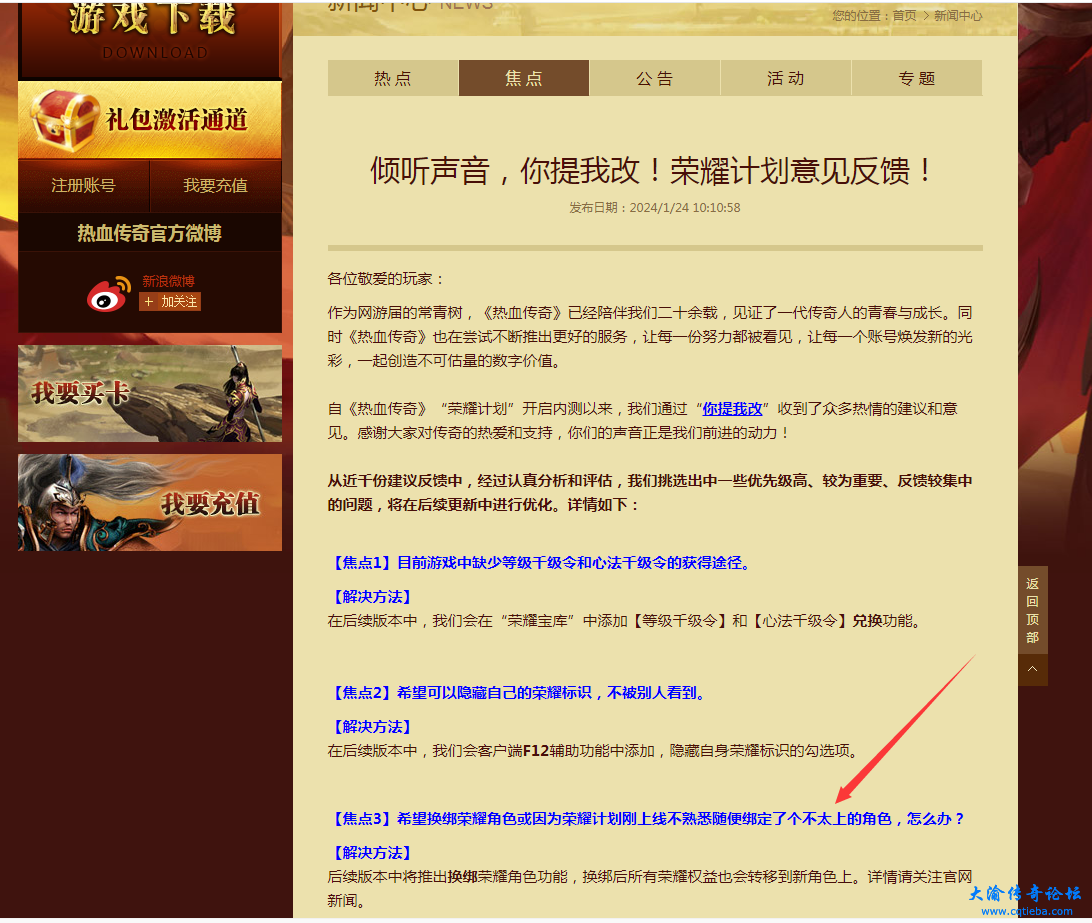
Task: Click the sentence mentioning 荣耀宝库 exchange function
Action: pyautogui.click(x=627, y=621)
